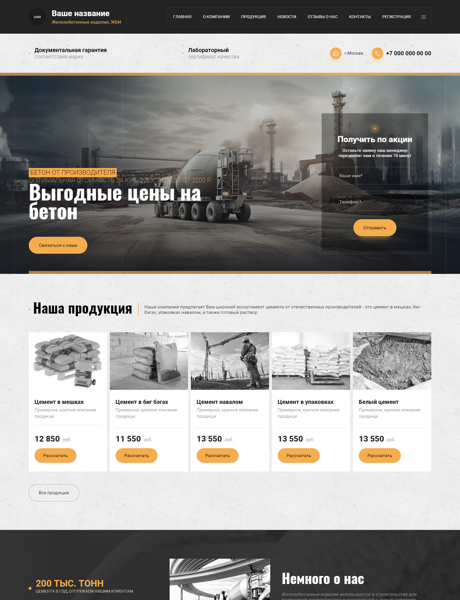Image resolution: width=460 pixels, height=600 pixels.
Task: Open the ГЛАВНАЯ menu item
Action: click(x=182, y=17)
